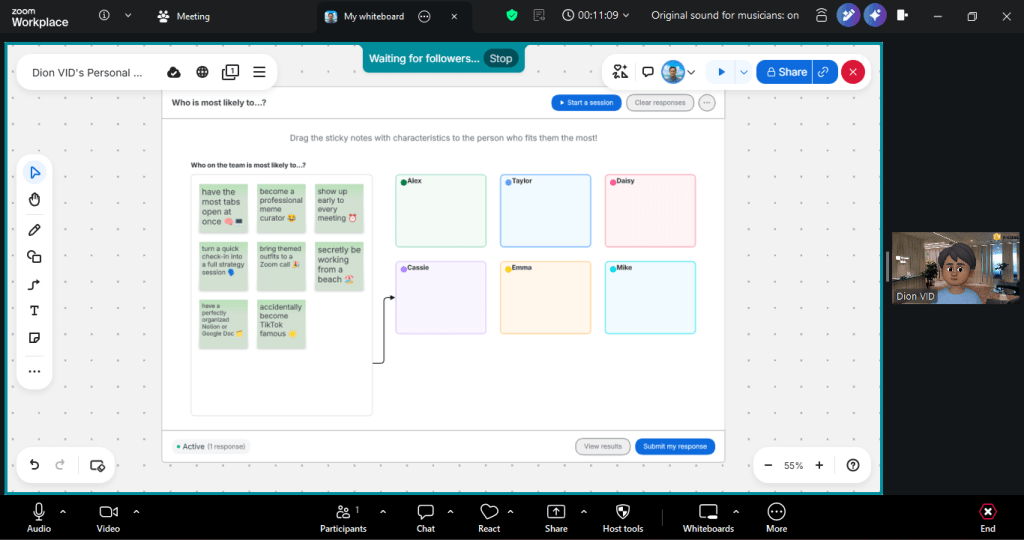
Task: Zoom out the whiteboard canvas
Action: point(768,465)
